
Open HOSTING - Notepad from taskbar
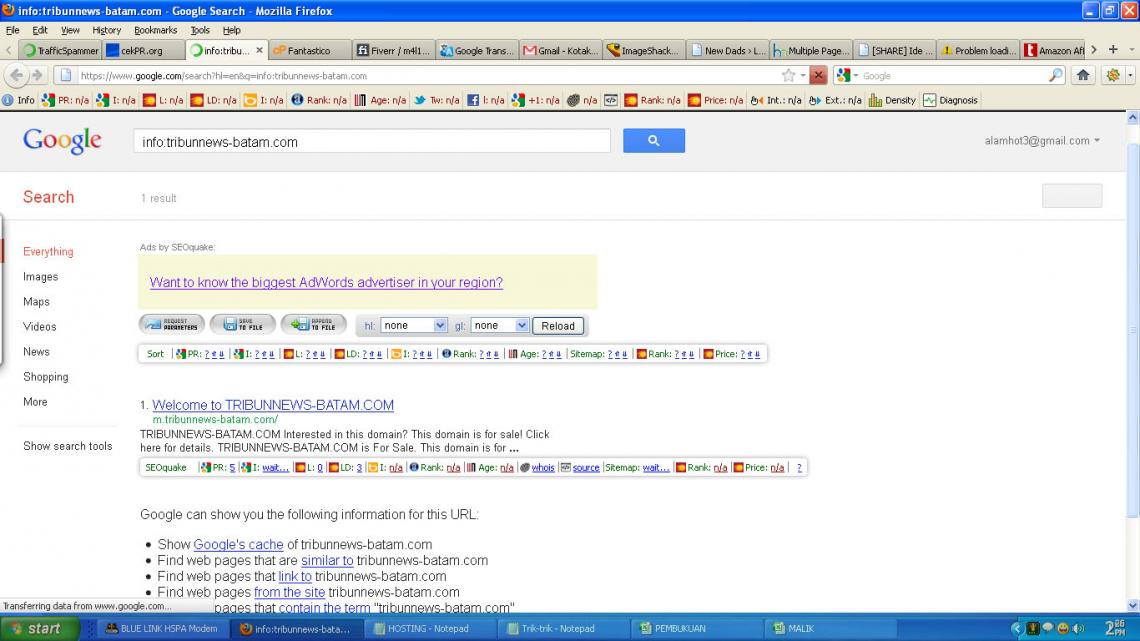pyautogui.click(x=428, y=629)
